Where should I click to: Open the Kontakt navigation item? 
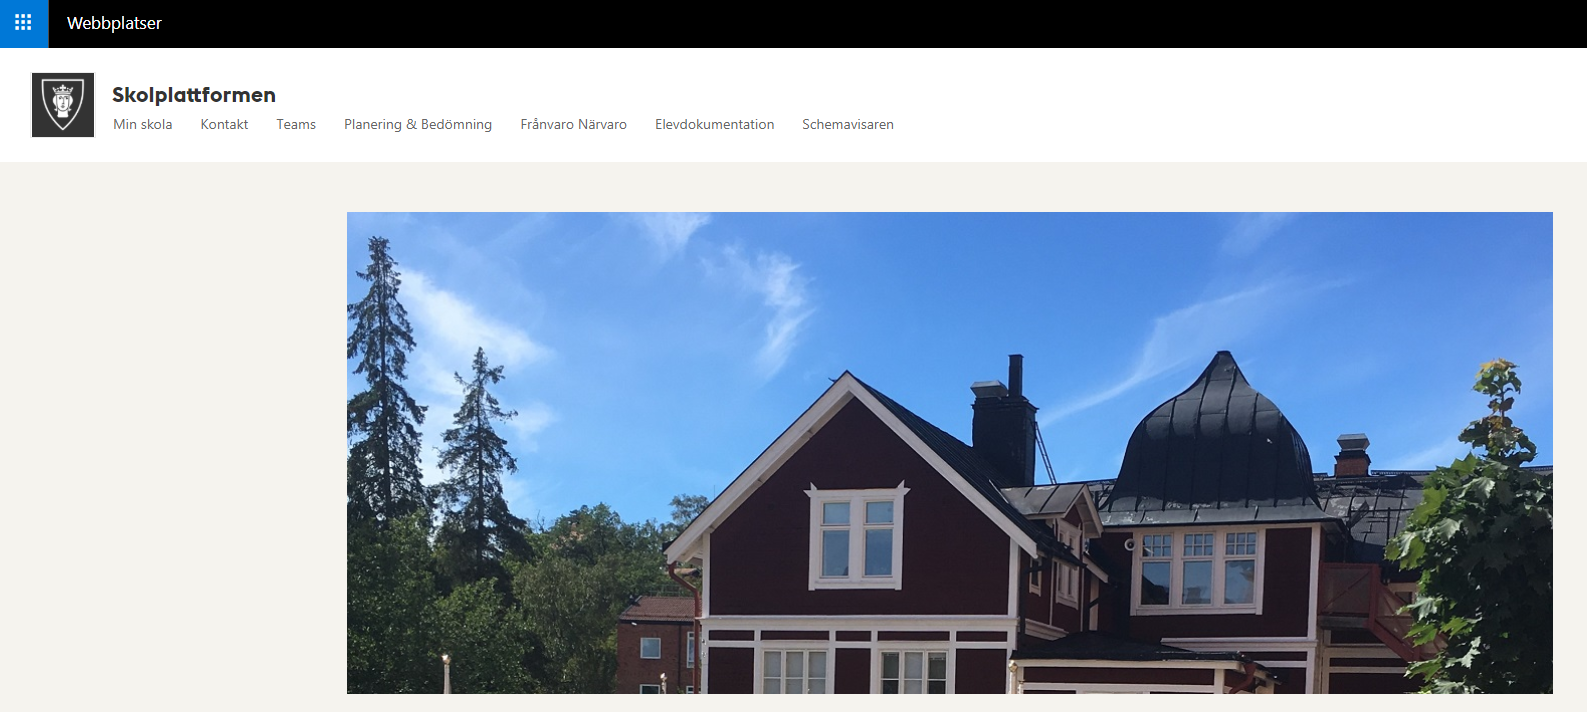[224, 124]
